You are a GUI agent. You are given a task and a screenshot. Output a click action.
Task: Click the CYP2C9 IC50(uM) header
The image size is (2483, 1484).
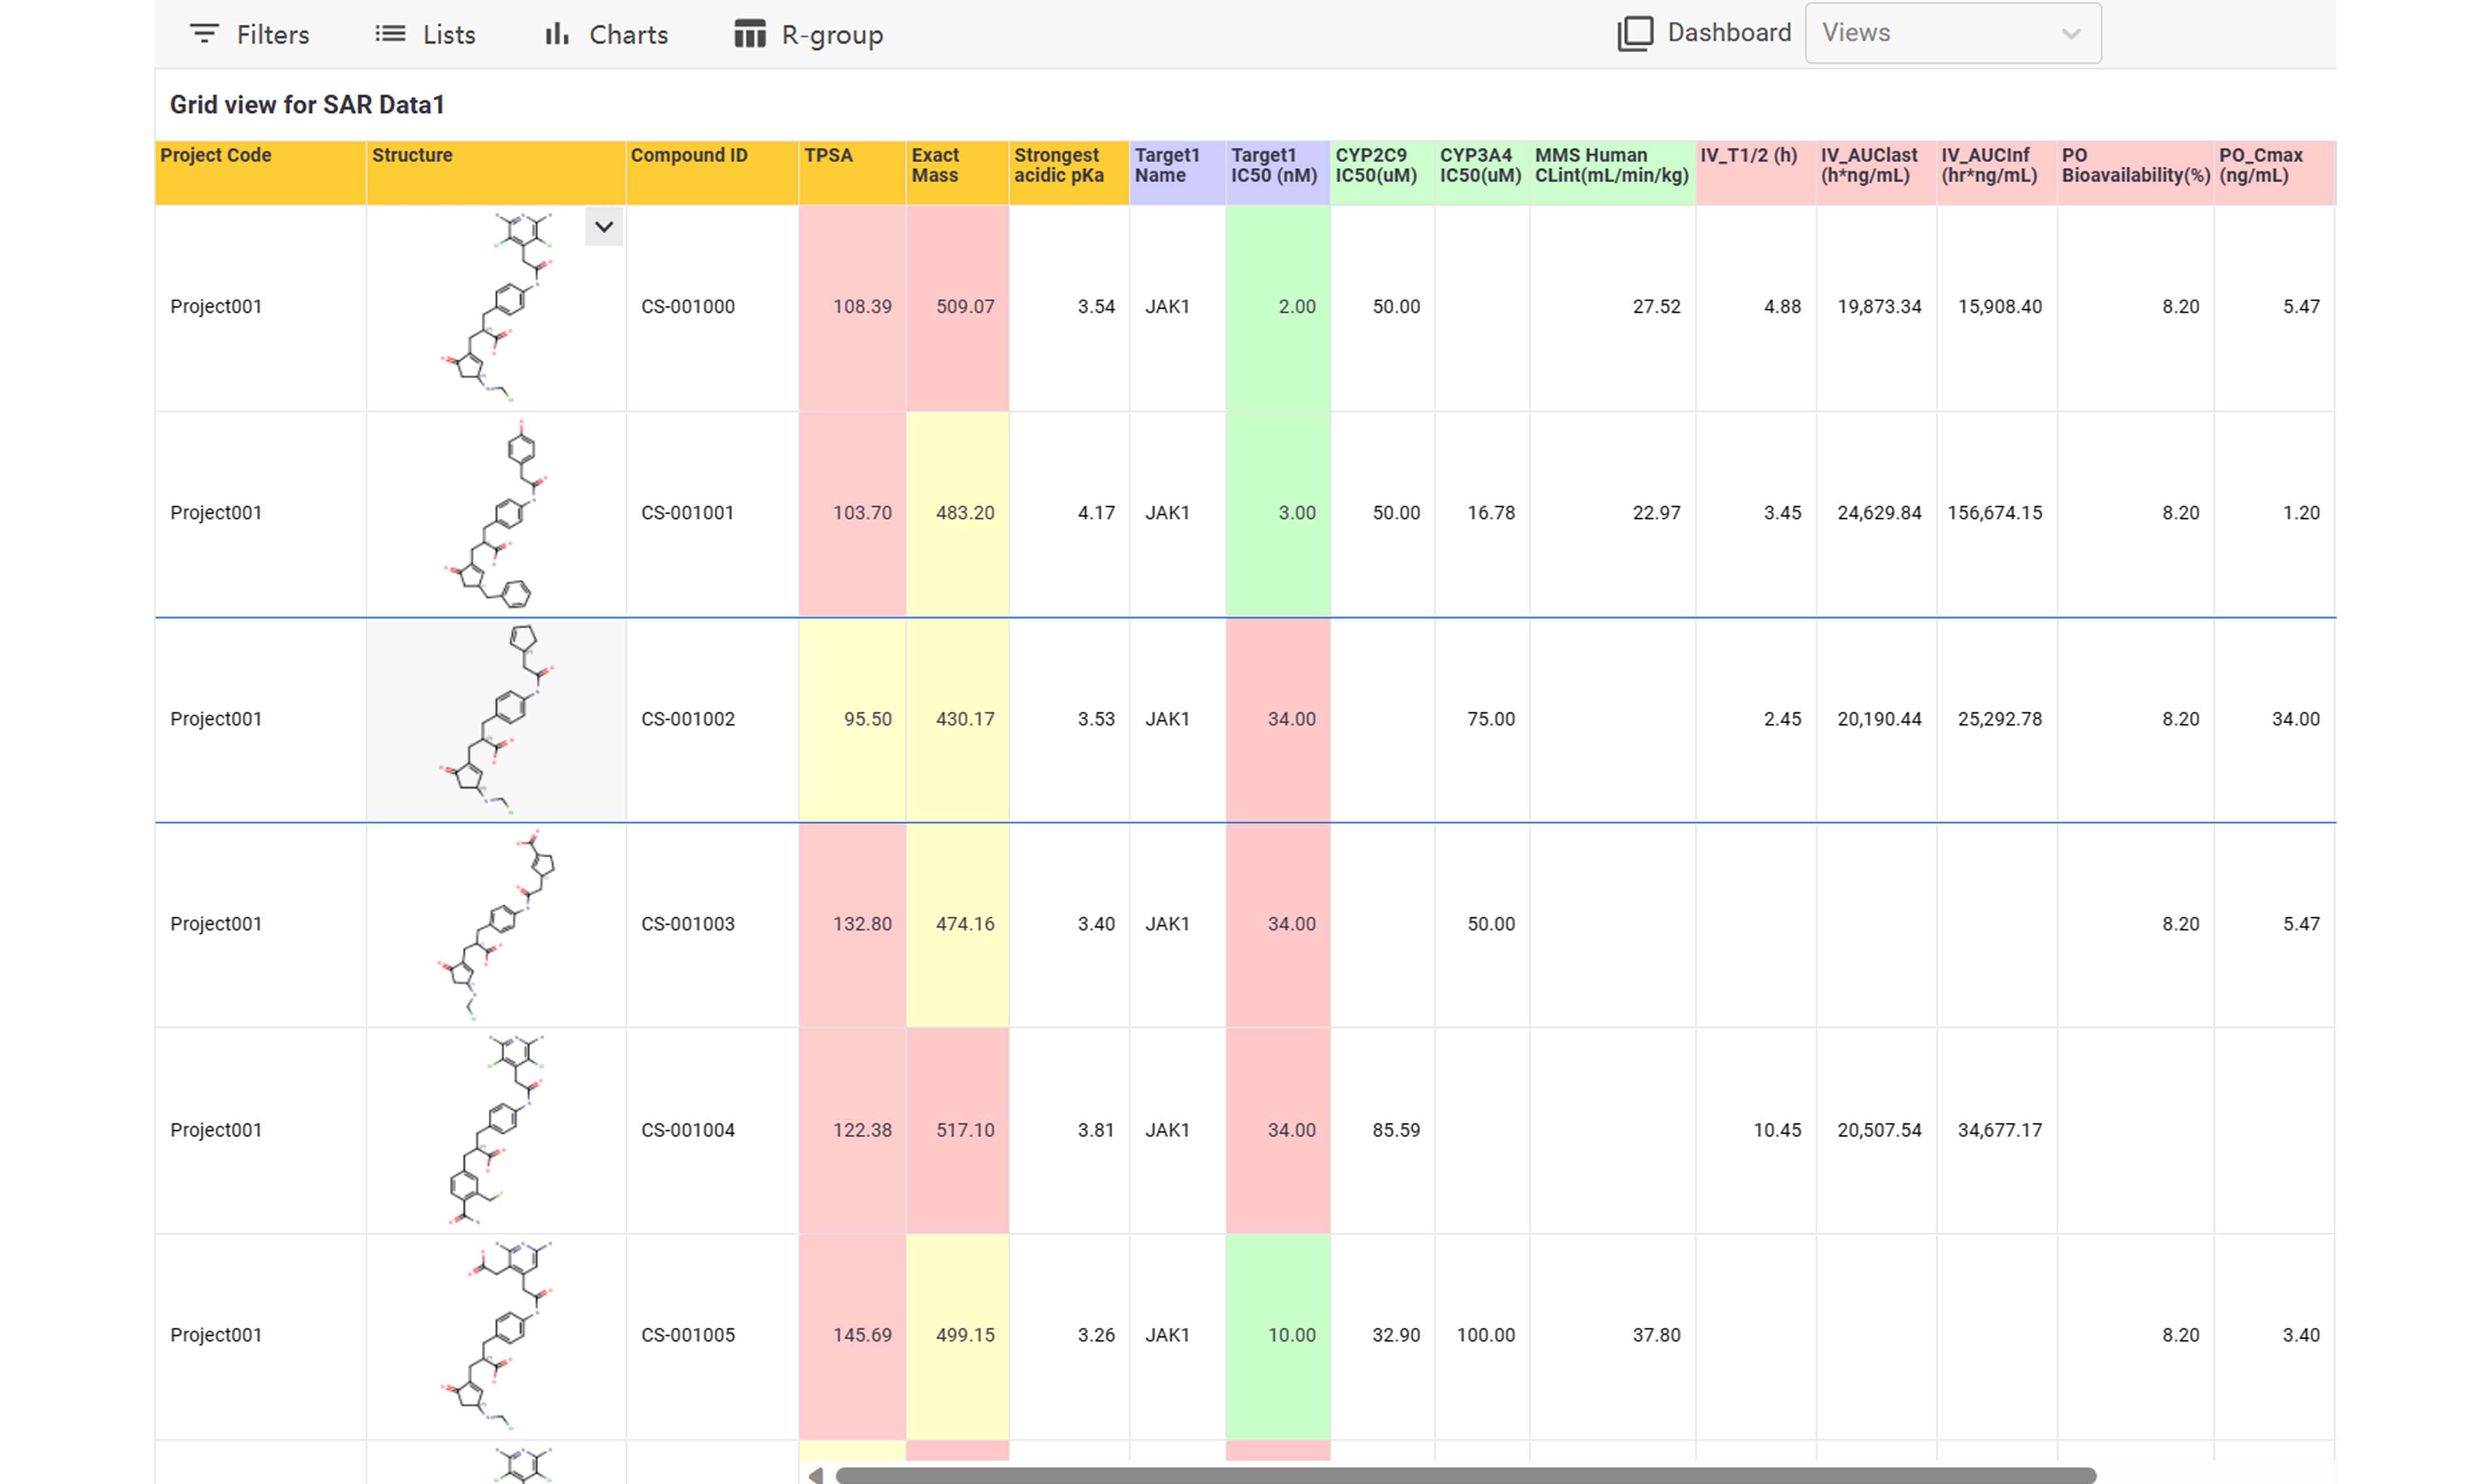coord(1382,173)
